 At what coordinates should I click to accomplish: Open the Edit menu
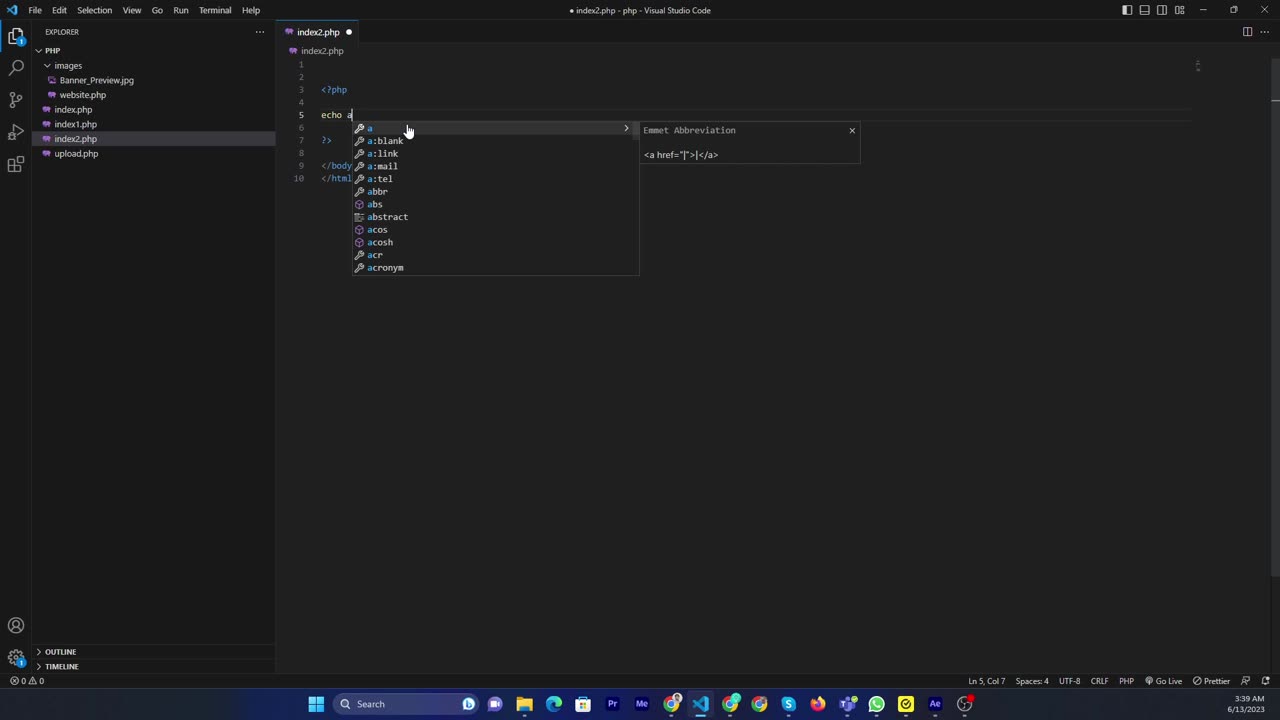point(59,10)
